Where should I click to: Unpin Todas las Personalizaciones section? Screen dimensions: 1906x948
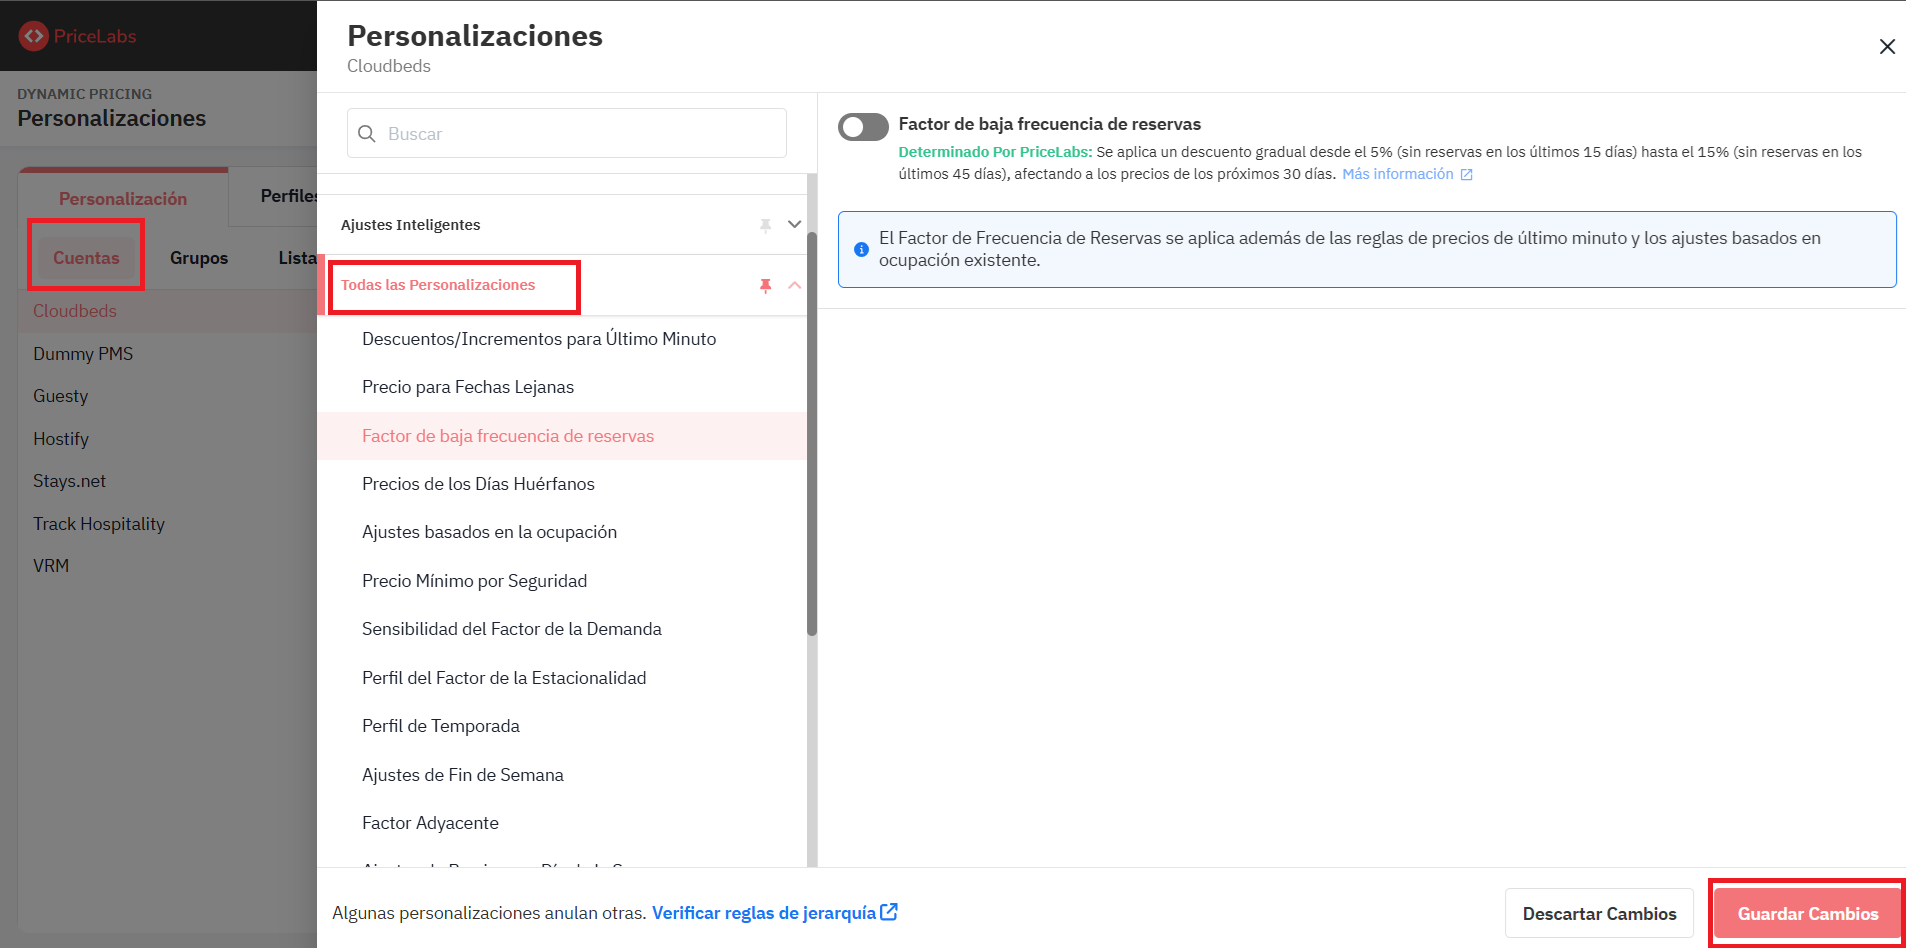click(x=765, y=286)
